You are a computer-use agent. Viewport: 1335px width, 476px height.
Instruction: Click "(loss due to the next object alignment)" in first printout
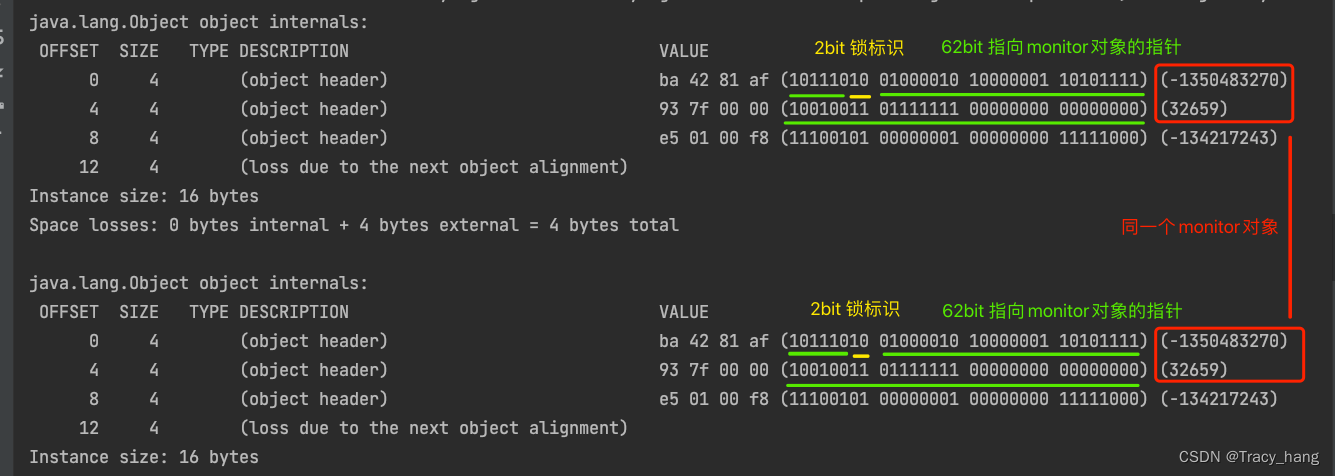(434, 167)
